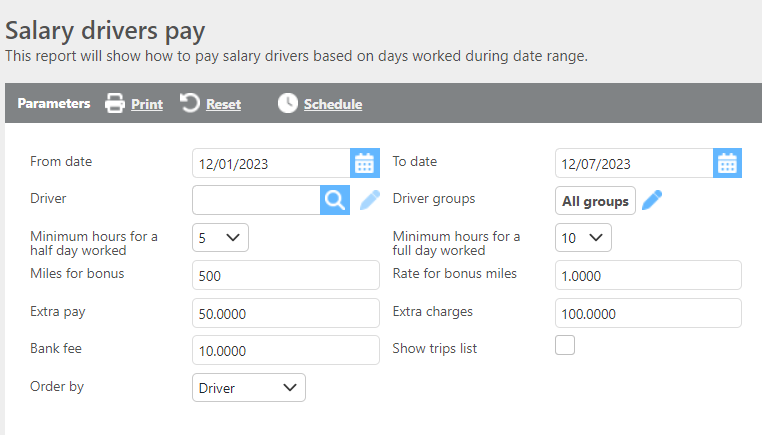This screenshot has height=435, width=762.
Task: Open the From date calendar picker
Action: coord(364,163)
